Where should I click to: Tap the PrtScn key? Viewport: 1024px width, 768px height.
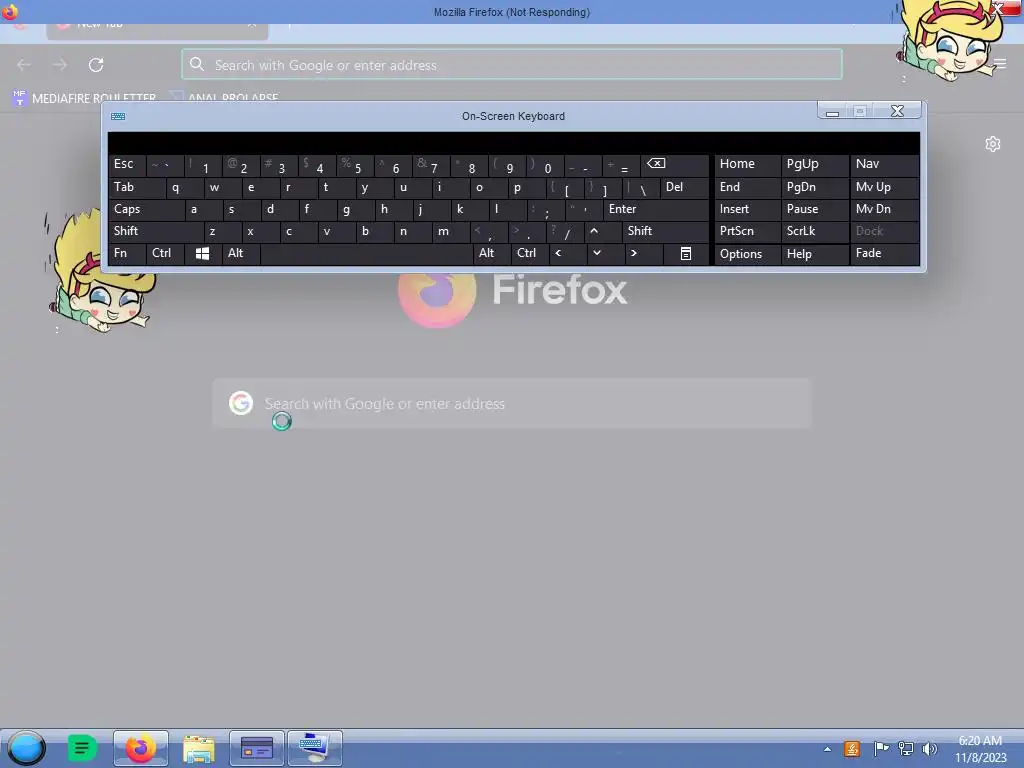coord(748,231)
